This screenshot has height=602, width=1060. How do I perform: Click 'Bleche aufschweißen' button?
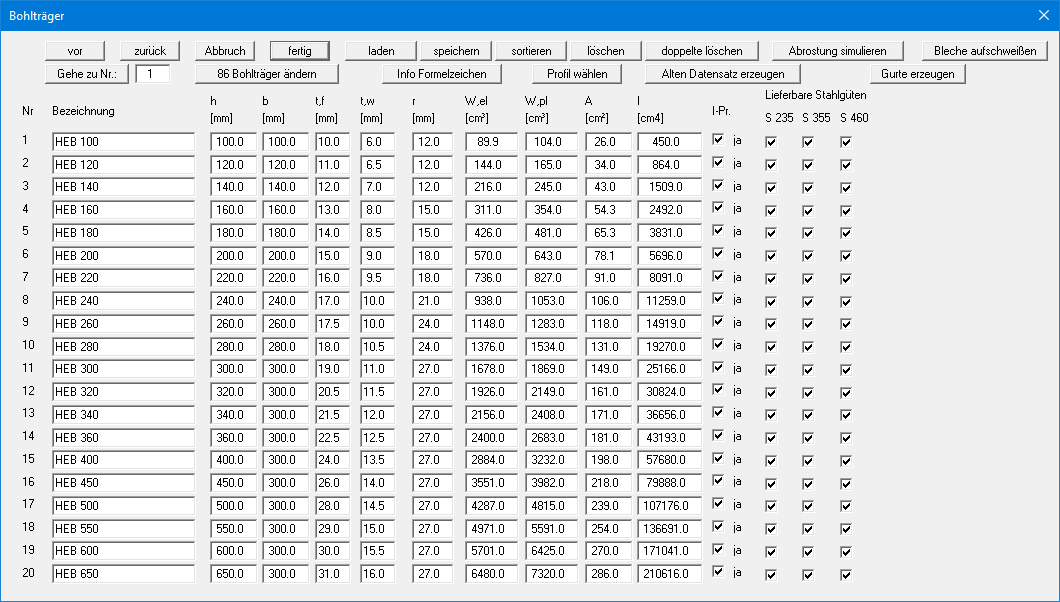pos(984,51)
